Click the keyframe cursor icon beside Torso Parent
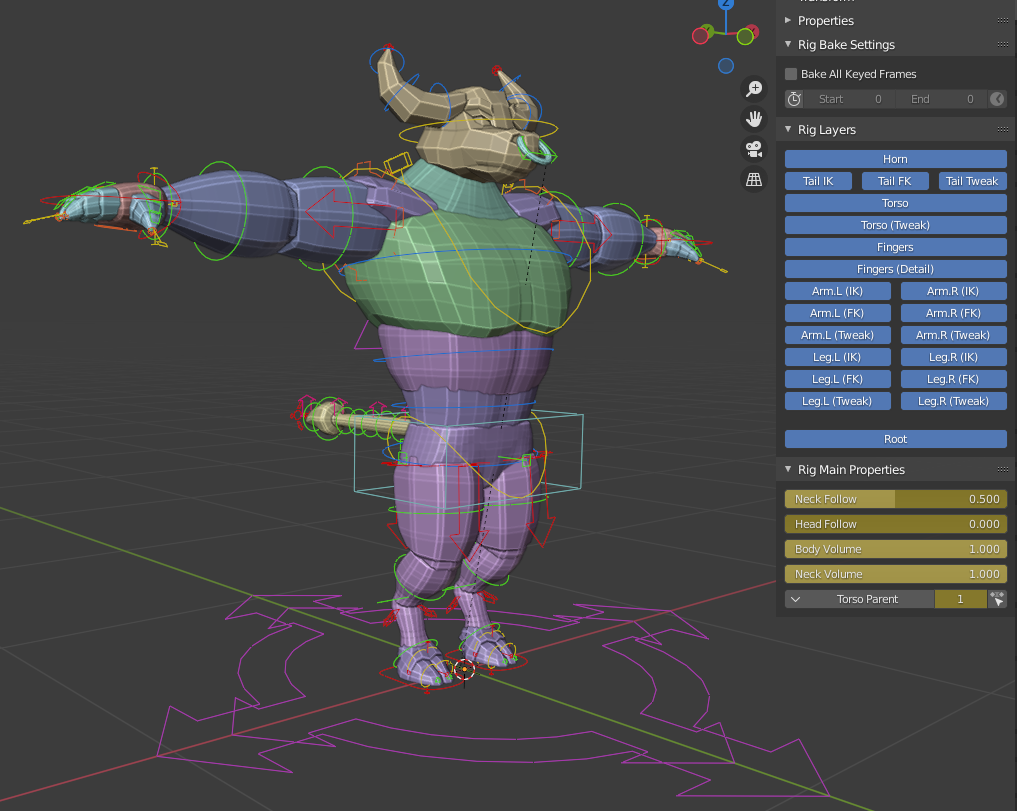This screenshot has width=1017, height=811. (x=997, y=599)
